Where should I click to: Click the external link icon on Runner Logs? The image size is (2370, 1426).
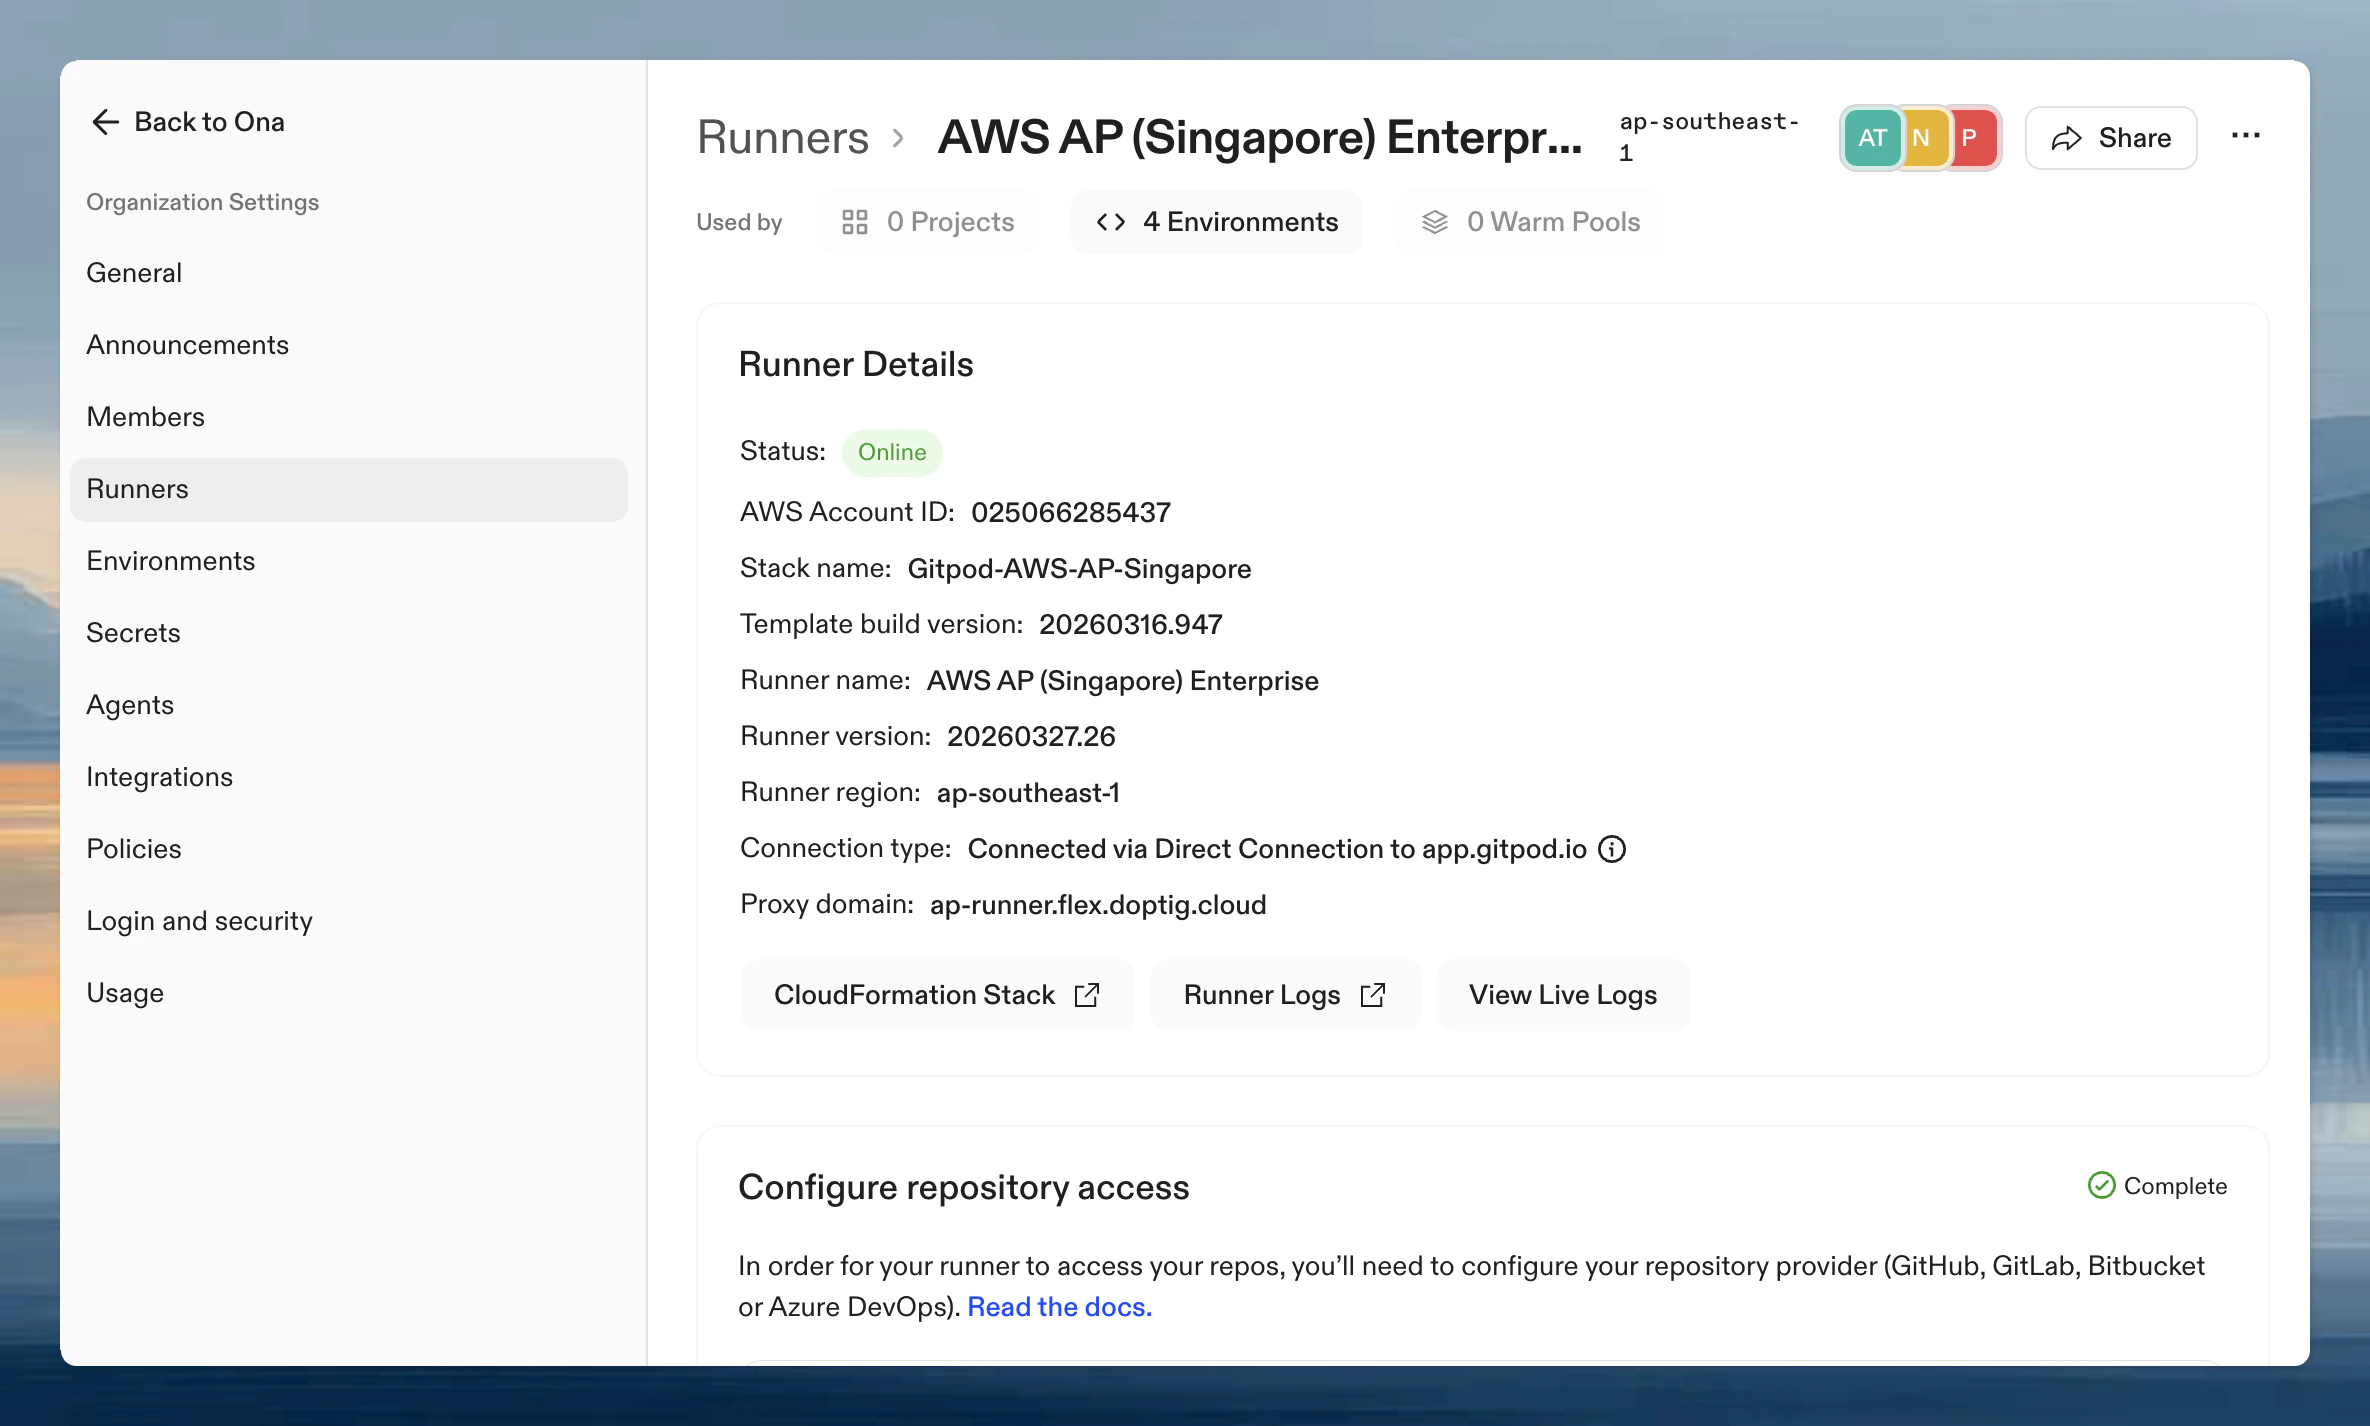pyautogui.click(x=1373, y=995)
